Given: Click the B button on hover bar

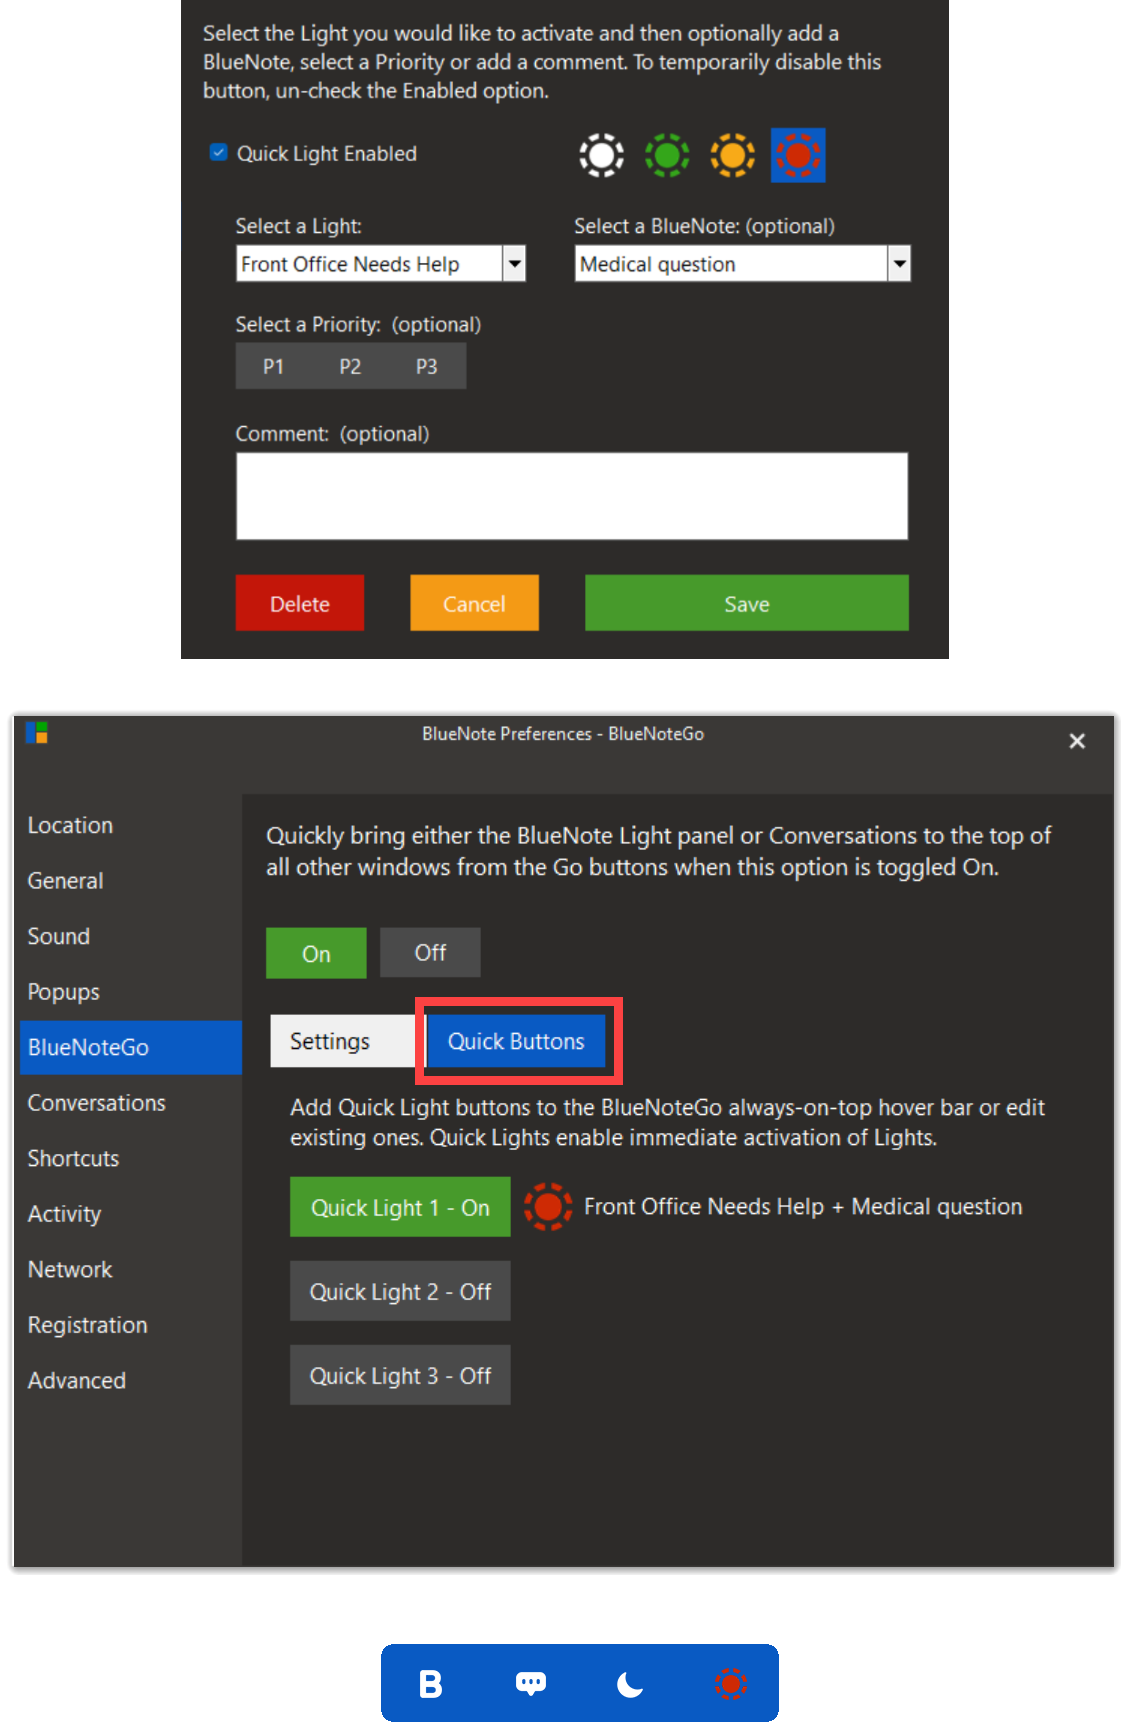Looking at the screenshot, I should (x=430, y=1684).
